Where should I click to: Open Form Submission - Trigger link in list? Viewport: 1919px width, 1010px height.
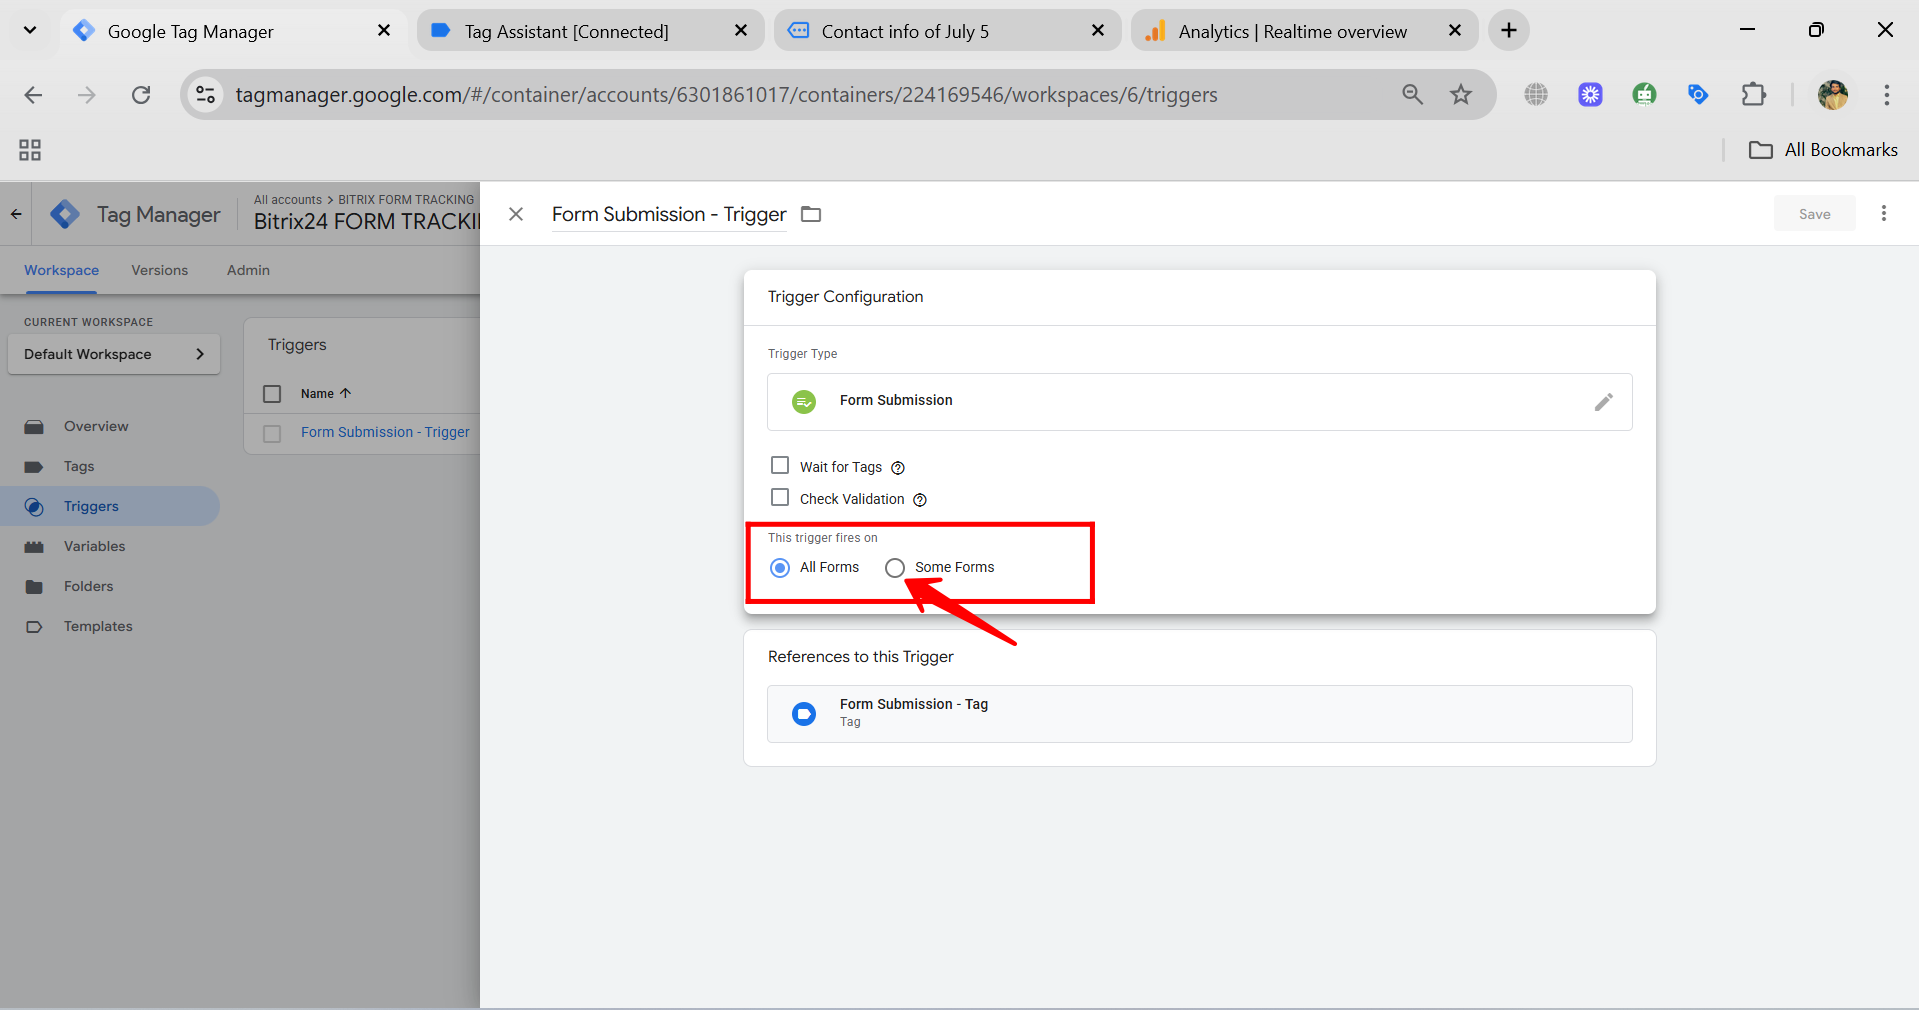coord(385,432)
